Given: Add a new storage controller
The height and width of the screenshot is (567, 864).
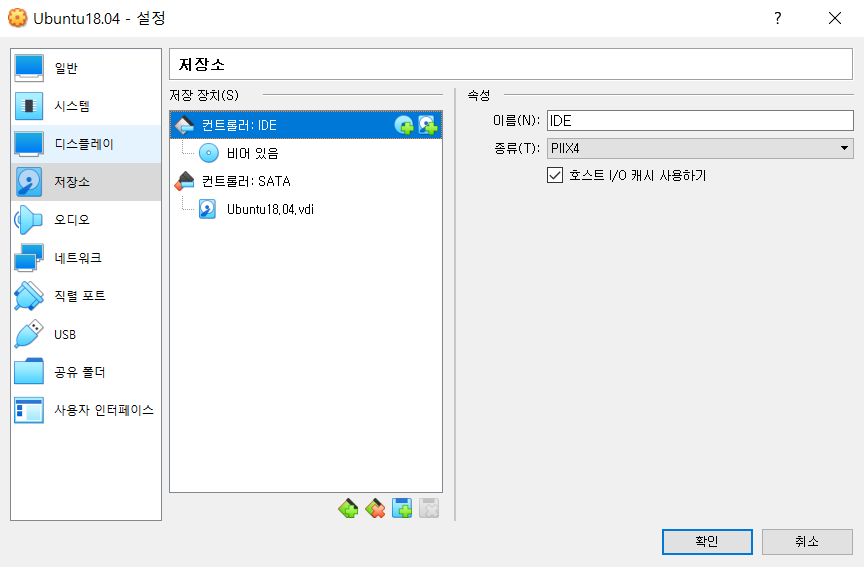Looking at the screenshot, I should tap(348, 508).
